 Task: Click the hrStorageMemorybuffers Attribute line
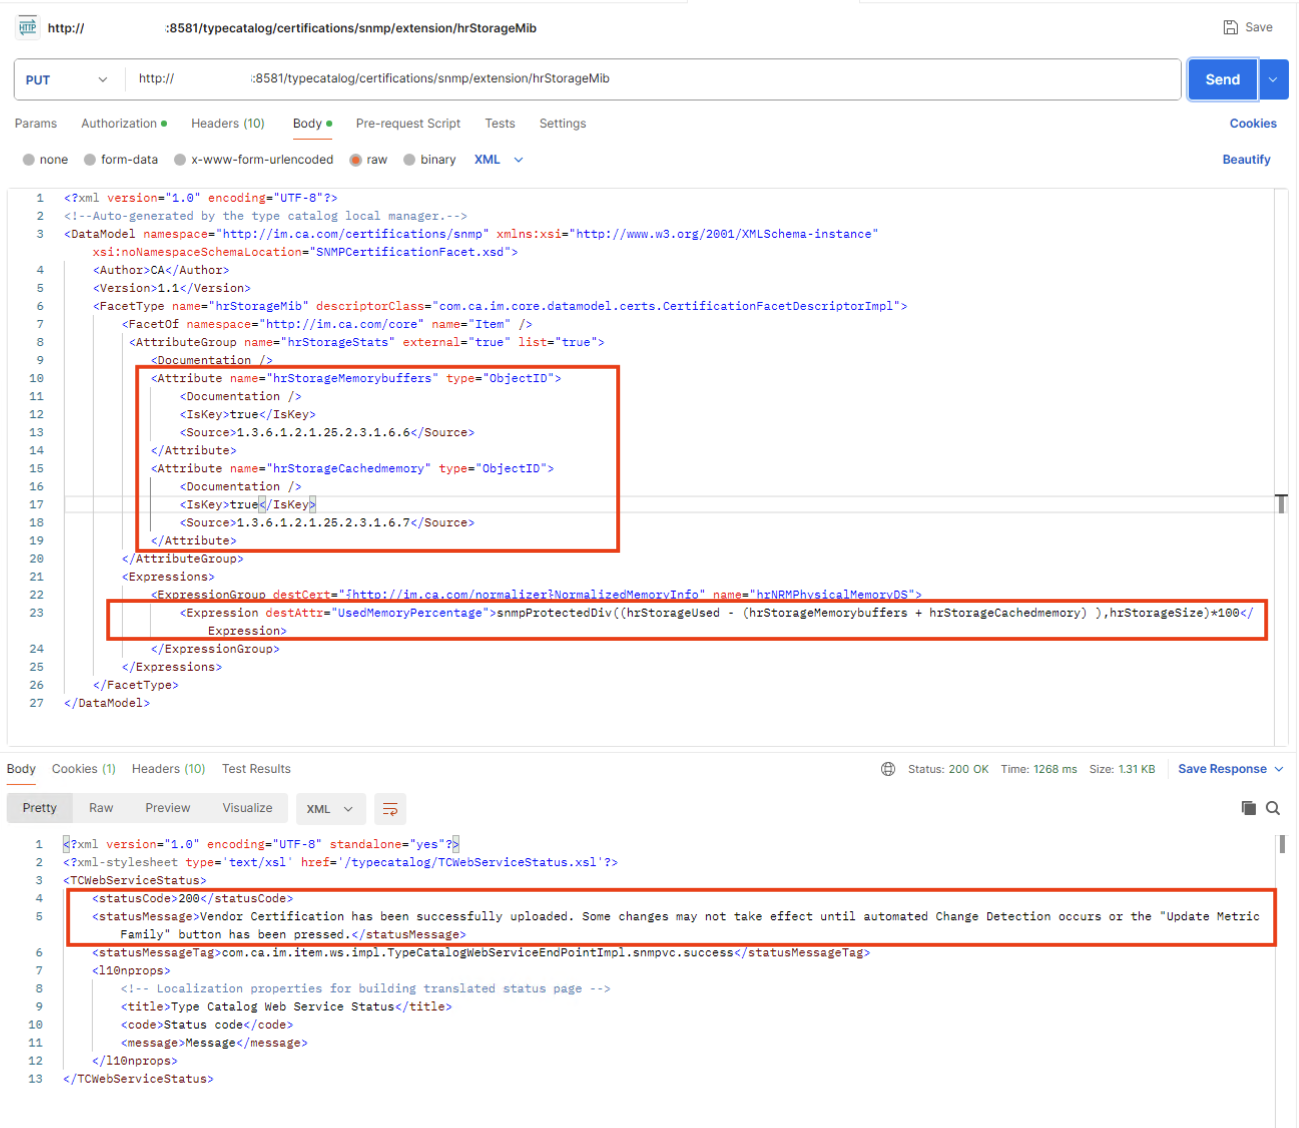click(356, 378)
